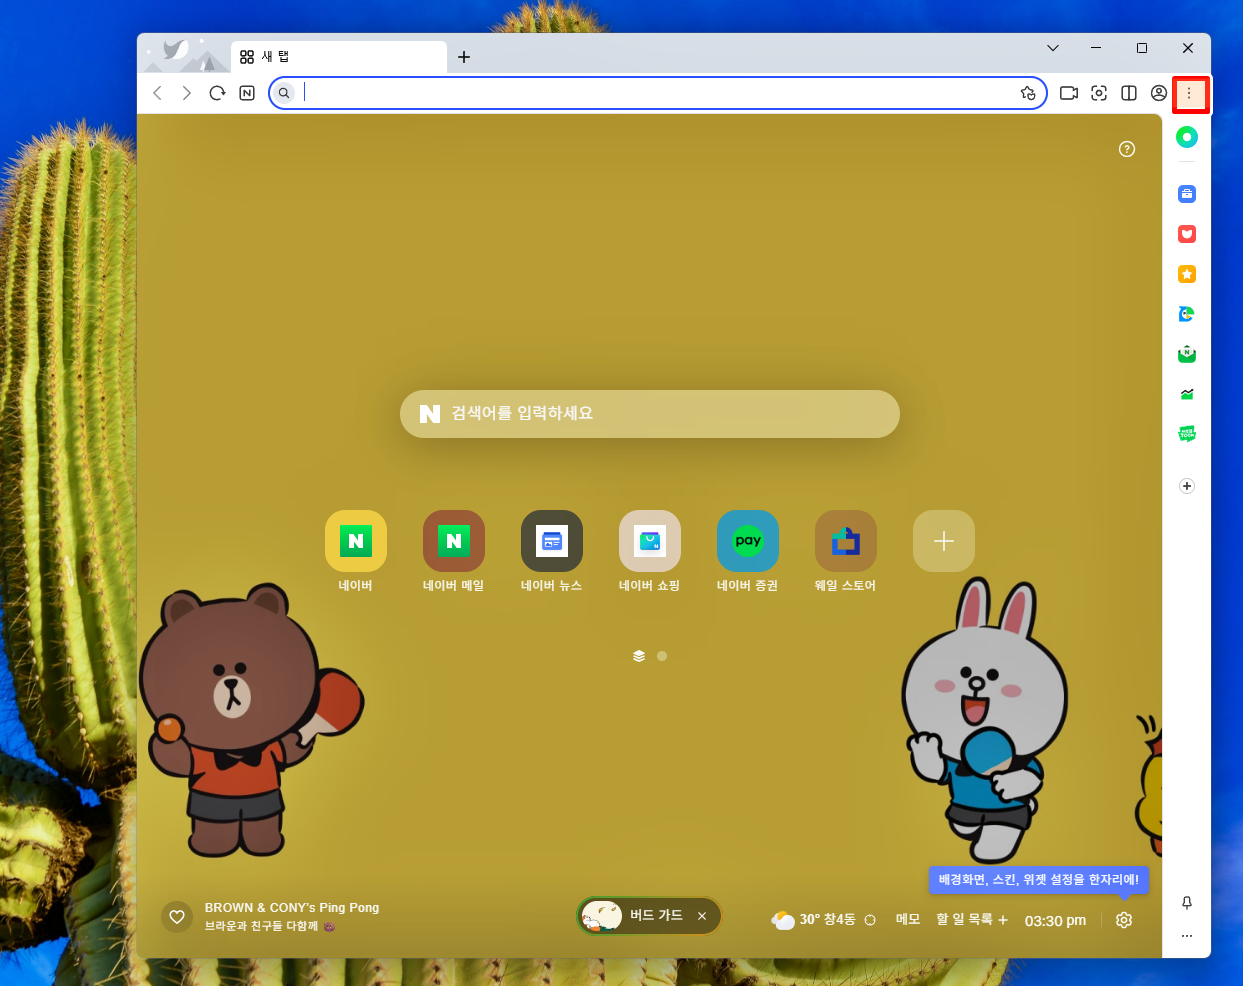Open the help question mark icon
1243x986 pixels.
(1127, 149)
